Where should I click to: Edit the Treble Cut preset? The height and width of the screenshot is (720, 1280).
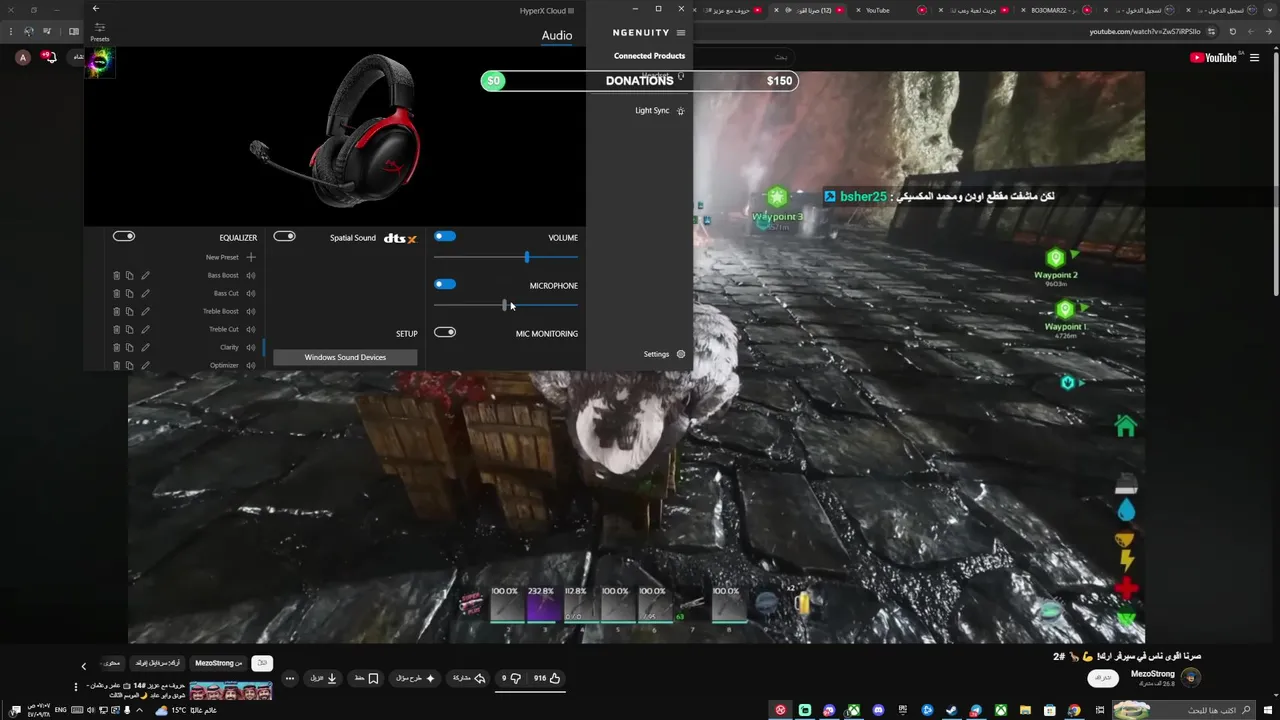coord(145,330)
